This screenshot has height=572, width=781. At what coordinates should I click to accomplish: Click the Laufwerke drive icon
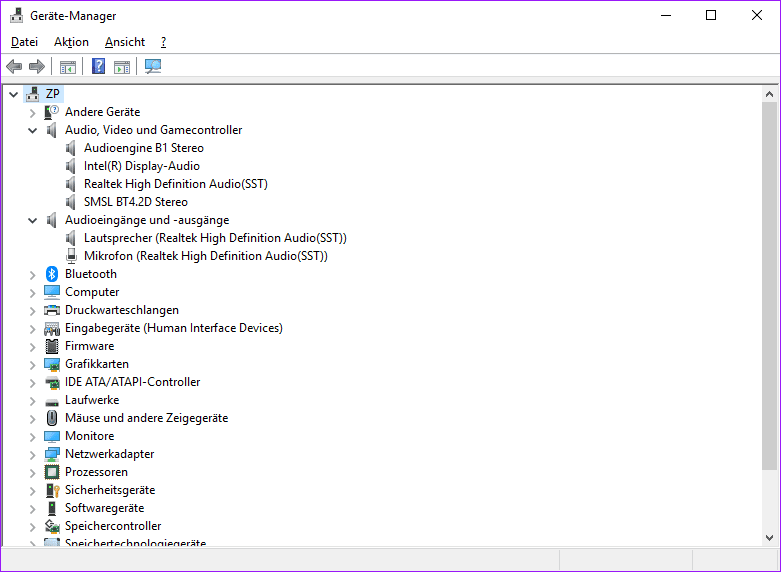tap(52, 402)
